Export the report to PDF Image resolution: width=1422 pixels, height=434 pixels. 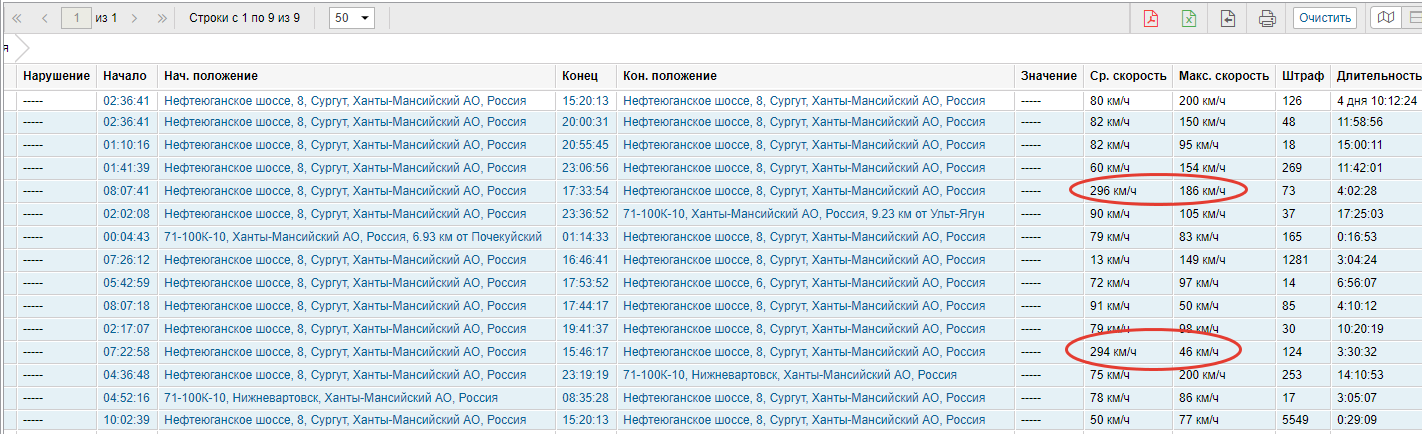[1150, 18]
